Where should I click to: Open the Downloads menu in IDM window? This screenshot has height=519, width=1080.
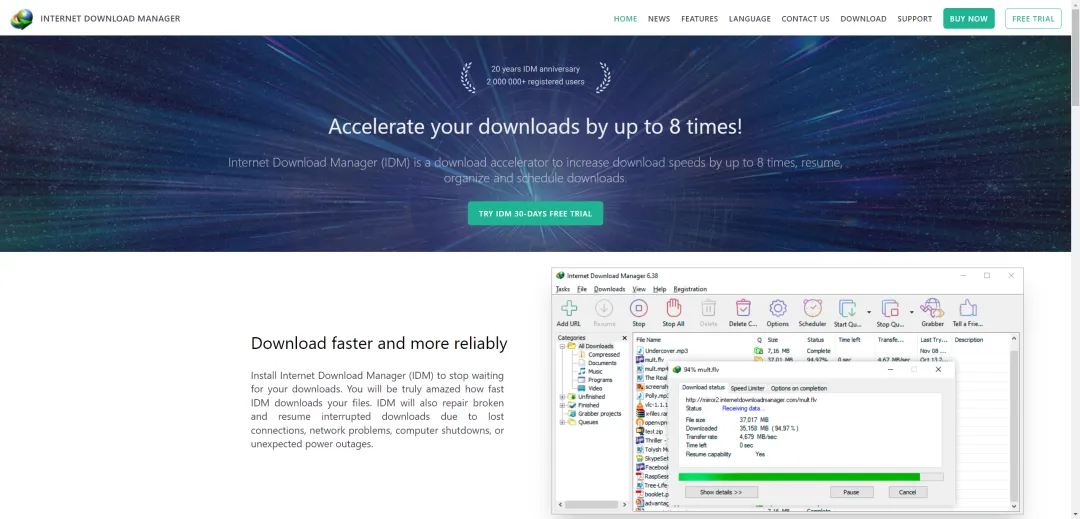(609, 289)
